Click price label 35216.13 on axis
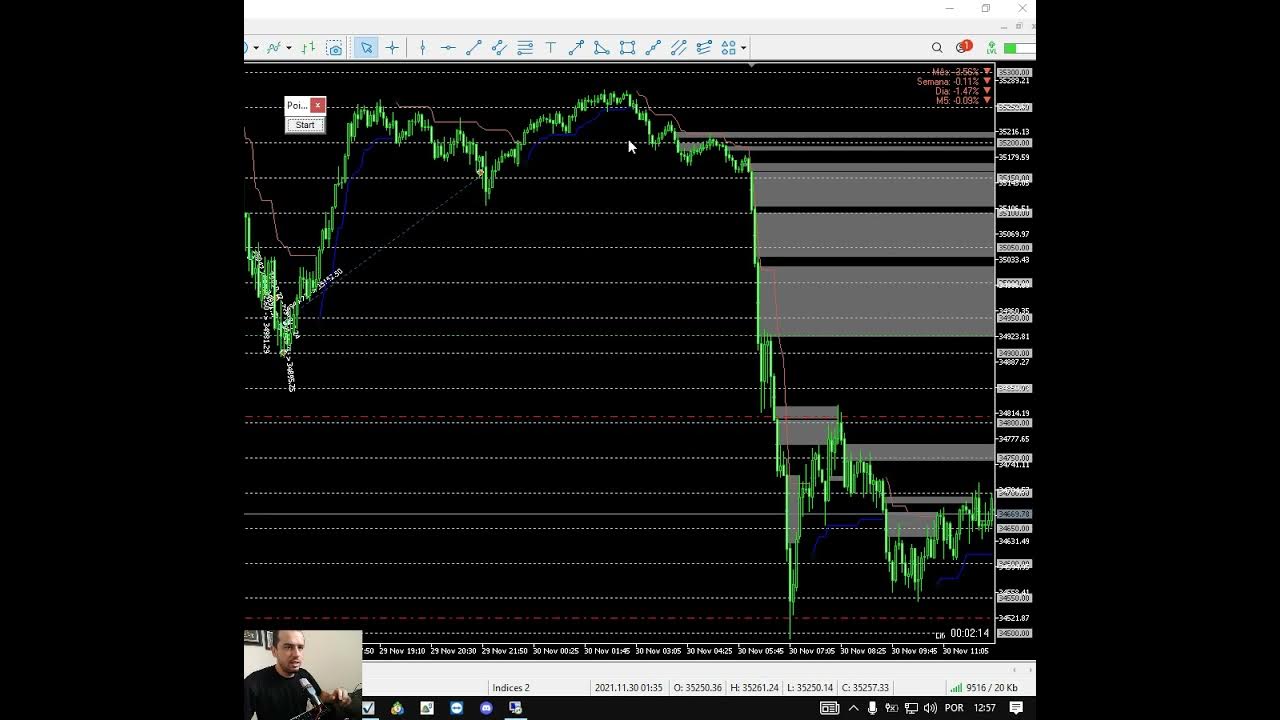The height and width of the screenshot is (720, 1280). (1014, 132)
